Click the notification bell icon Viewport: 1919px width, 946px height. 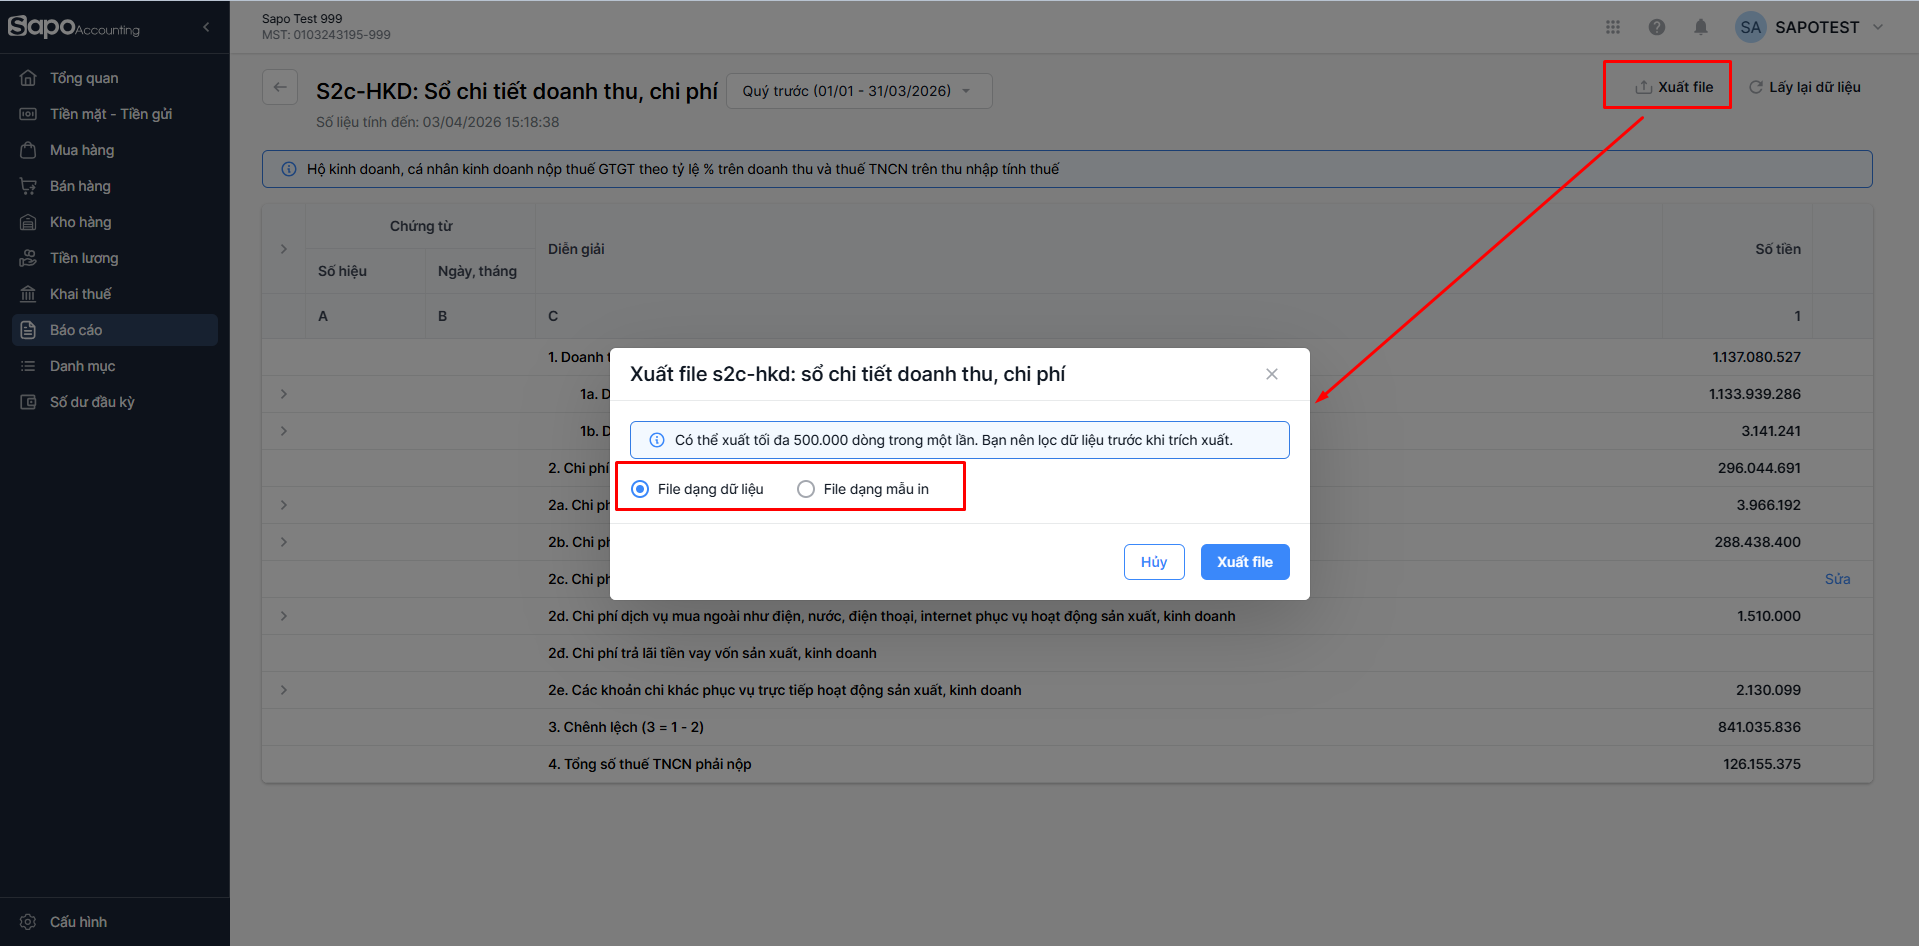pyautogui.click(x=1700, y=27)
